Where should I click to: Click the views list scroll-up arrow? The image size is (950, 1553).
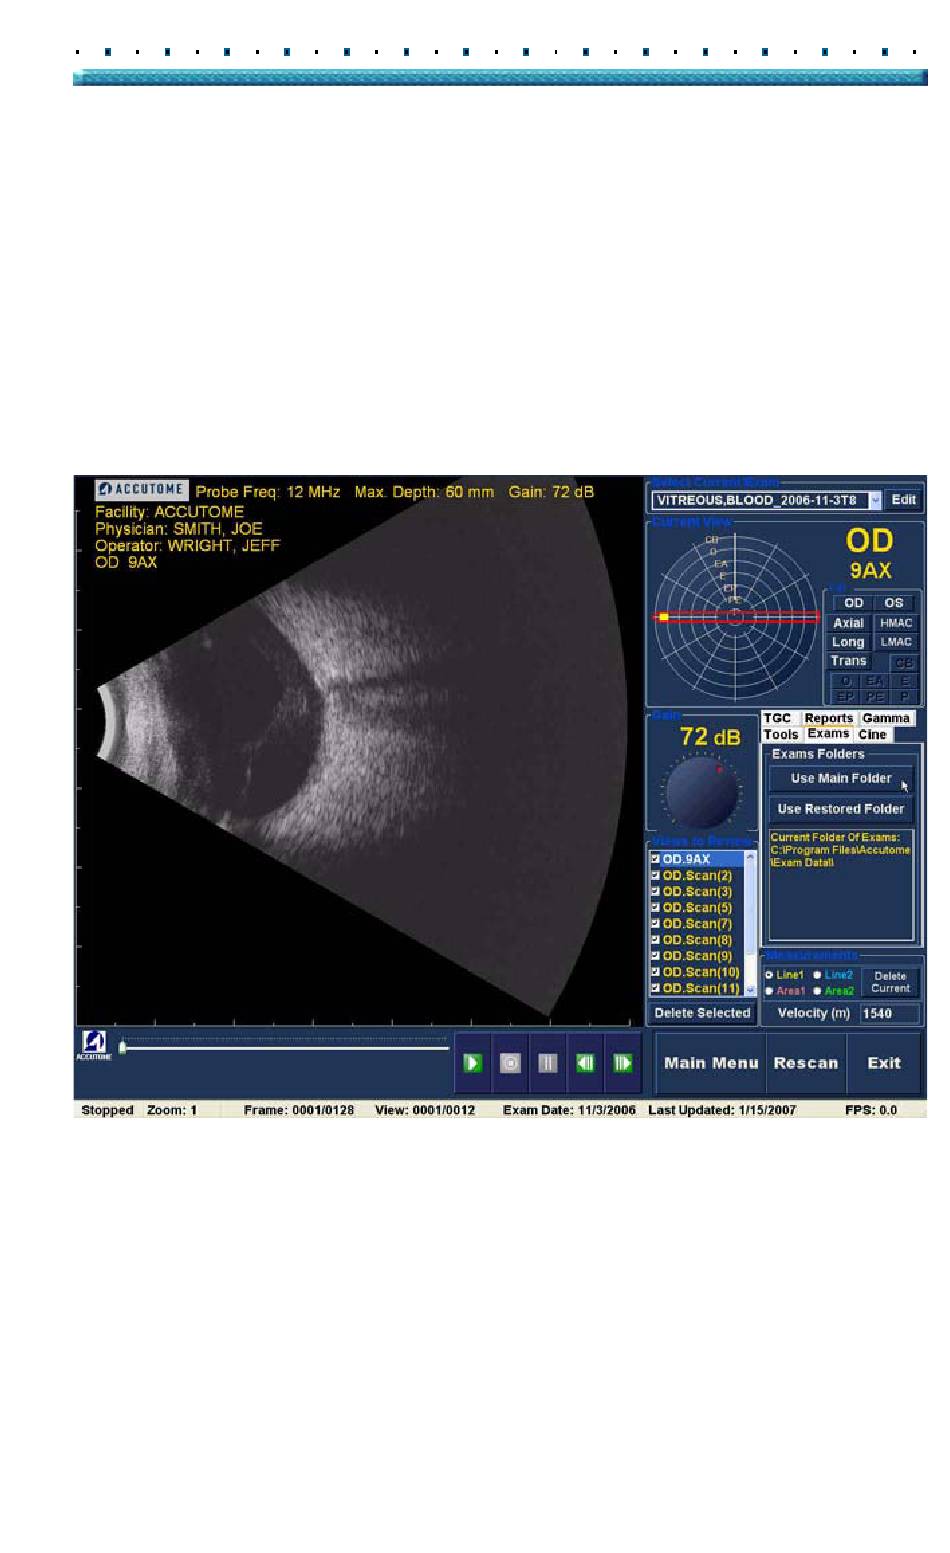click(x=751, y=858)
